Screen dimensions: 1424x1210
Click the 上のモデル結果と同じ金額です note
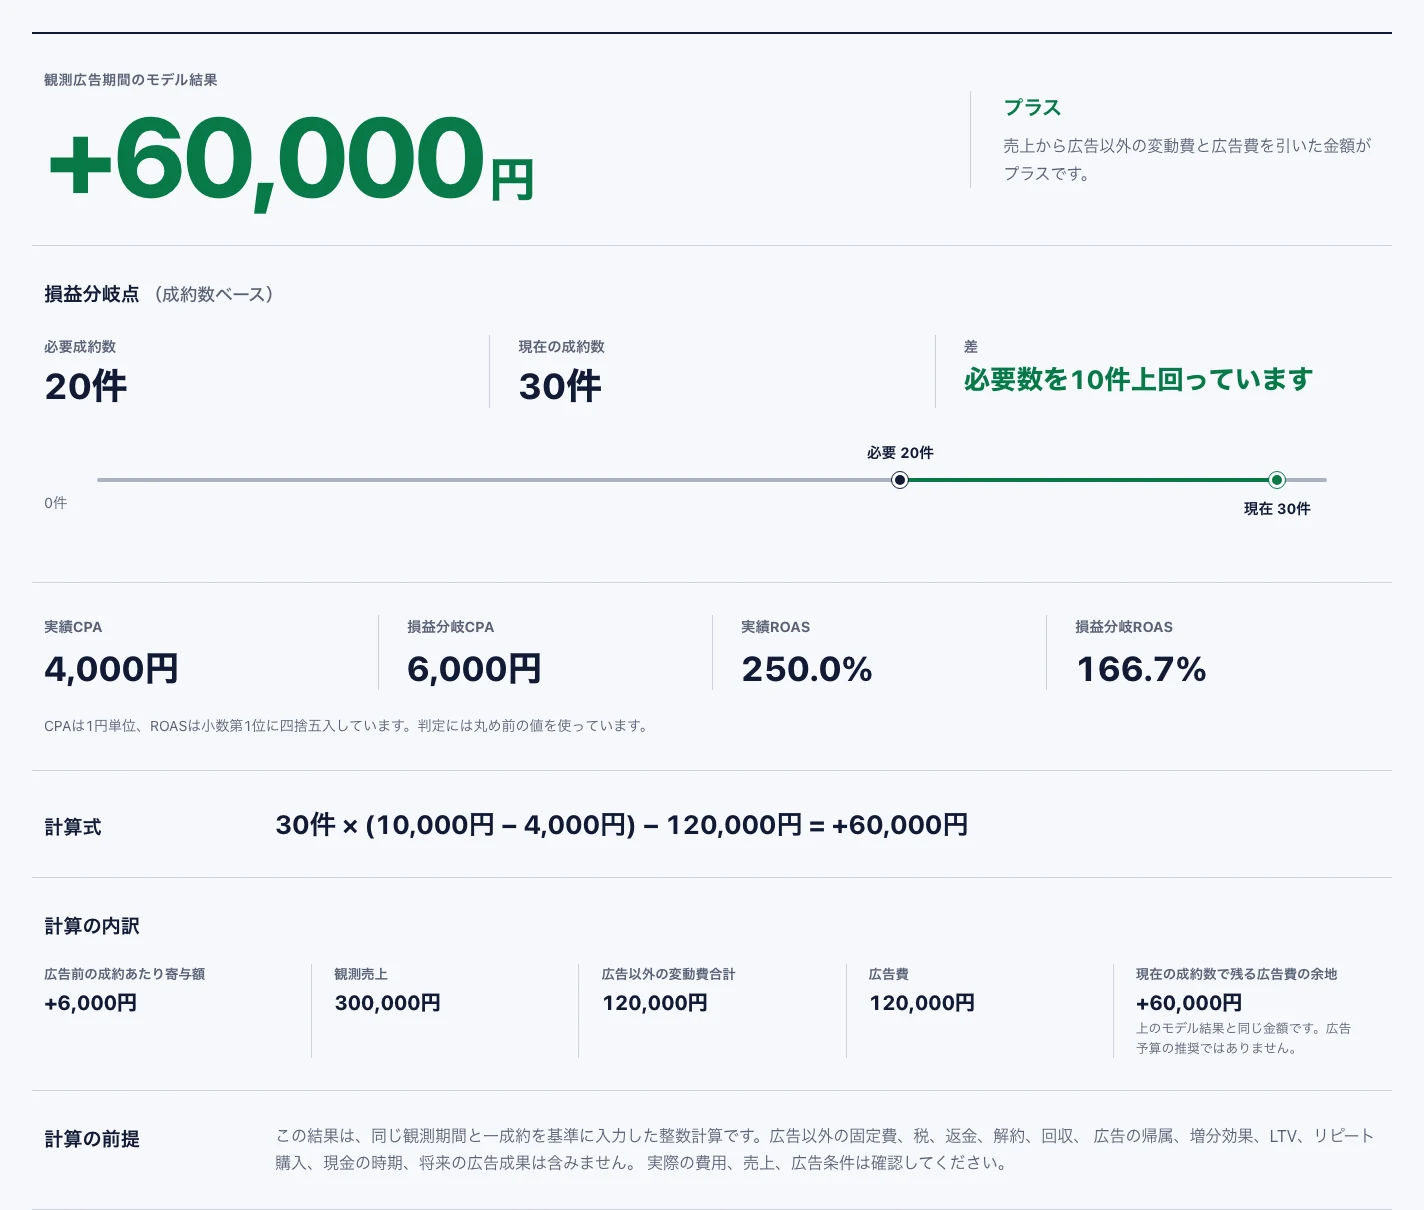point(1244,1038)
